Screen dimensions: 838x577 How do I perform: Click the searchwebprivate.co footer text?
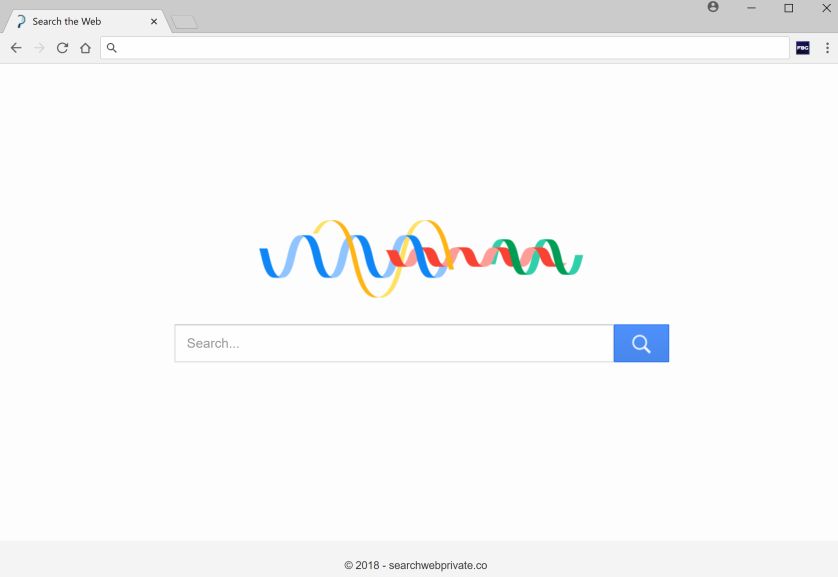click(x=416, y=565)
